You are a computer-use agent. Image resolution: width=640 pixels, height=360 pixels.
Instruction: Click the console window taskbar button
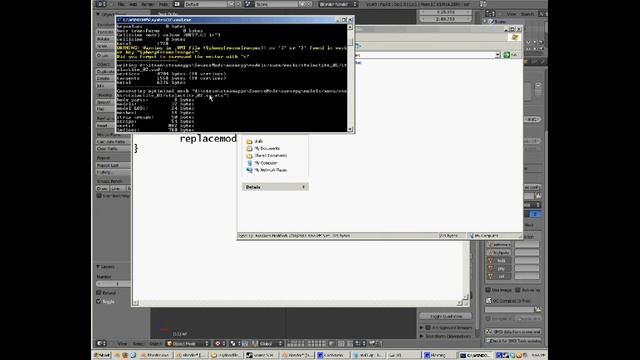(476, 355)
